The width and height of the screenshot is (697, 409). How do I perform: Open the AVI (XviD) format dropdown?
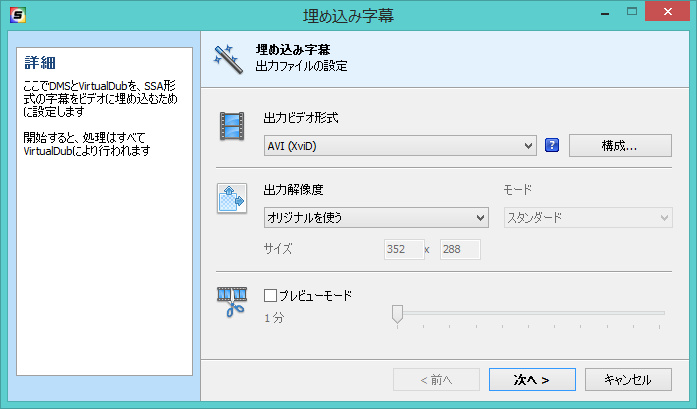coord(400,146)
